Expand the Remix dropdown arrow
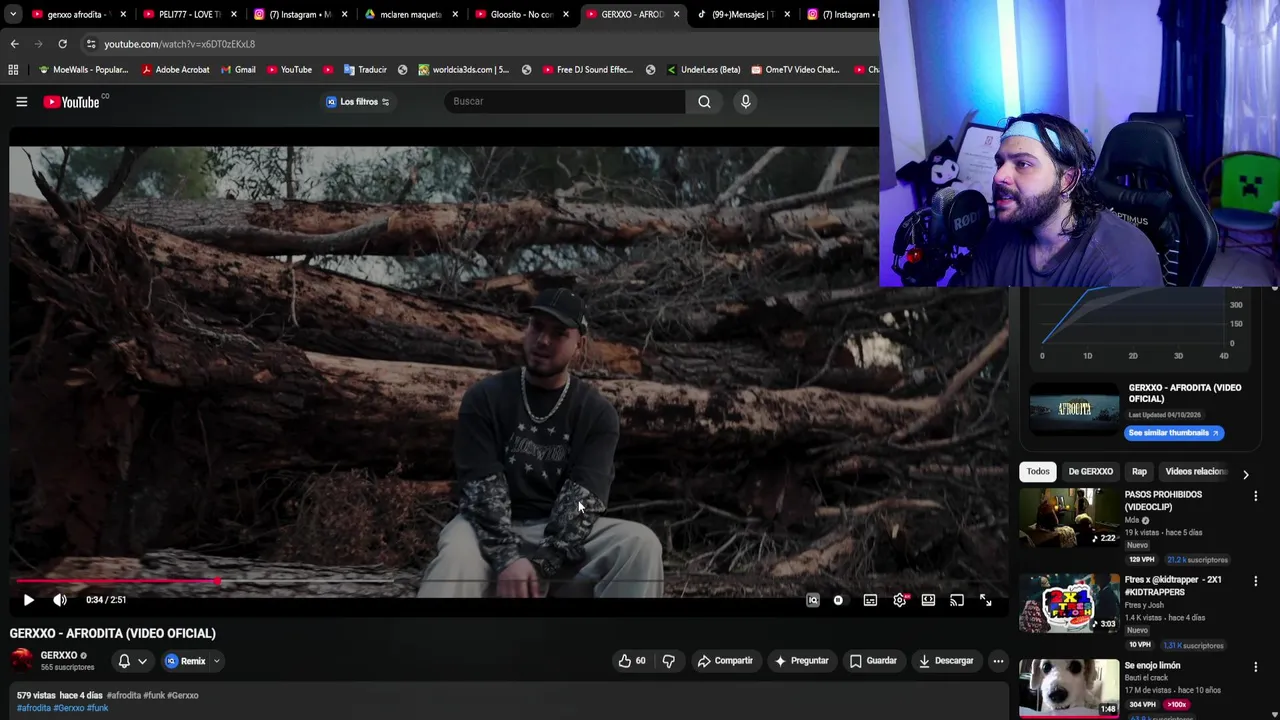The width and height of the screenshot is (1280, 720). point(216,661)
